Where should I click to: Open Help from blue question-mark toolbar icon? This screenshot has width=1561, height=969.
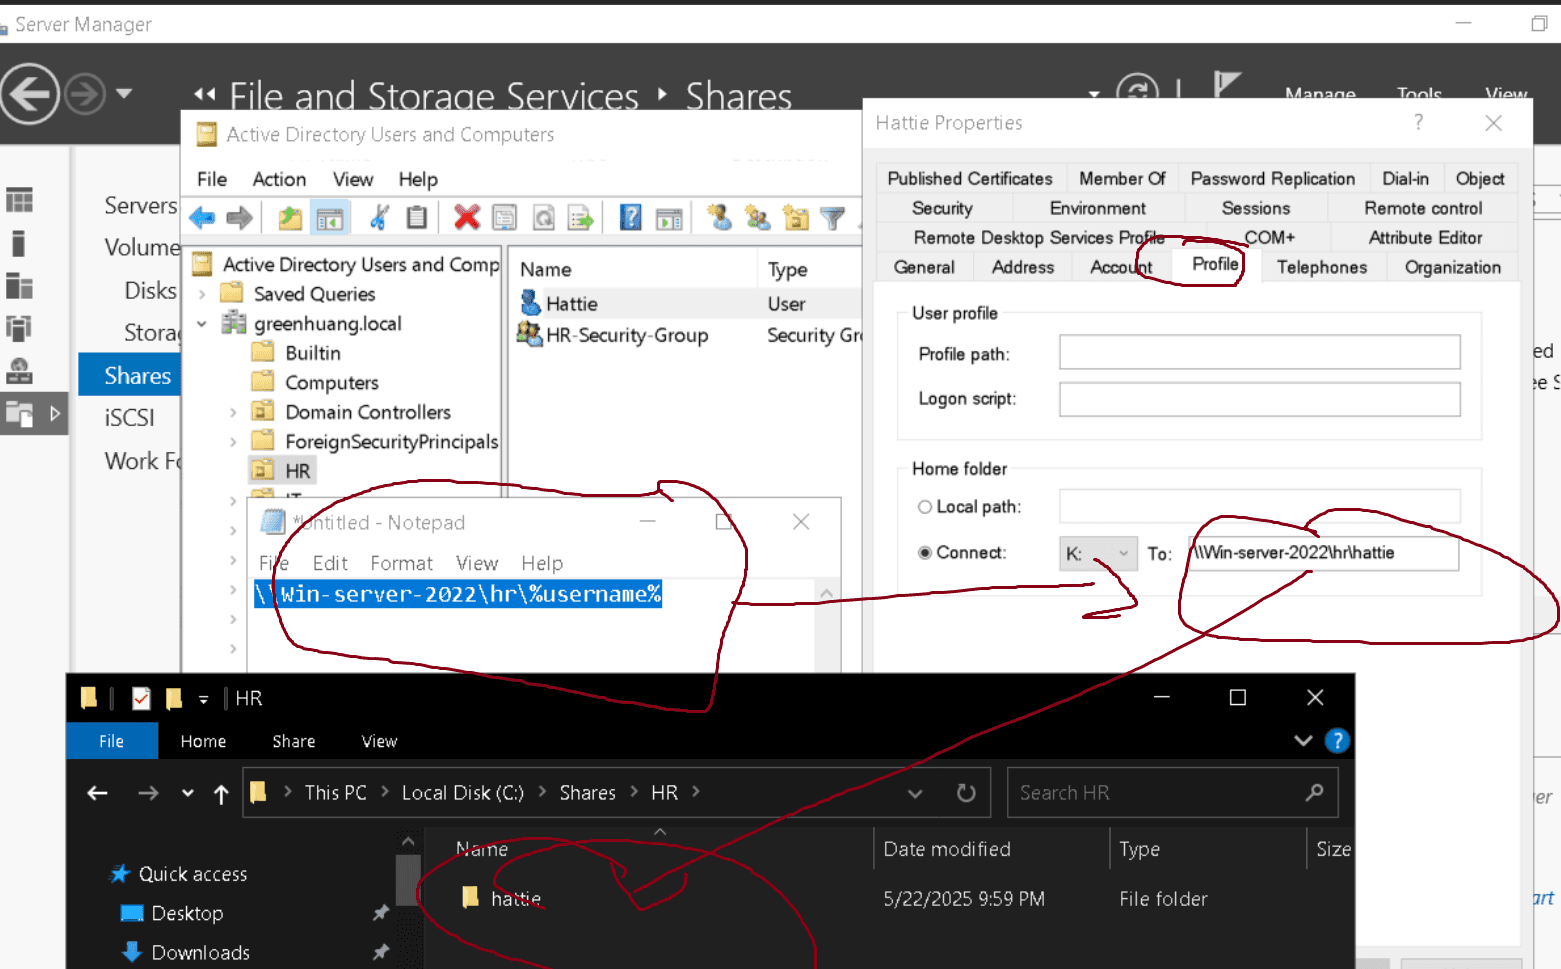click(x=631, y=217)
